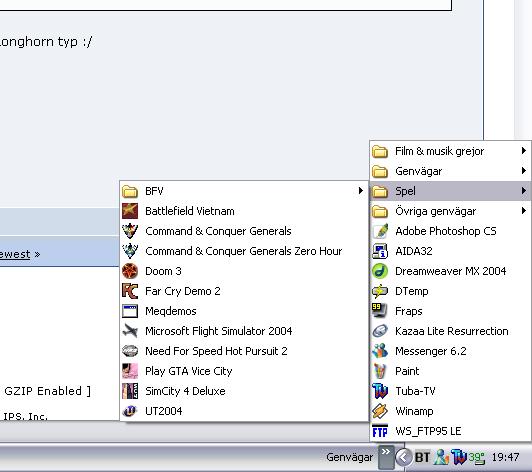Click the system clock showing 19:47
532x472 pixels.
[505, 457]
